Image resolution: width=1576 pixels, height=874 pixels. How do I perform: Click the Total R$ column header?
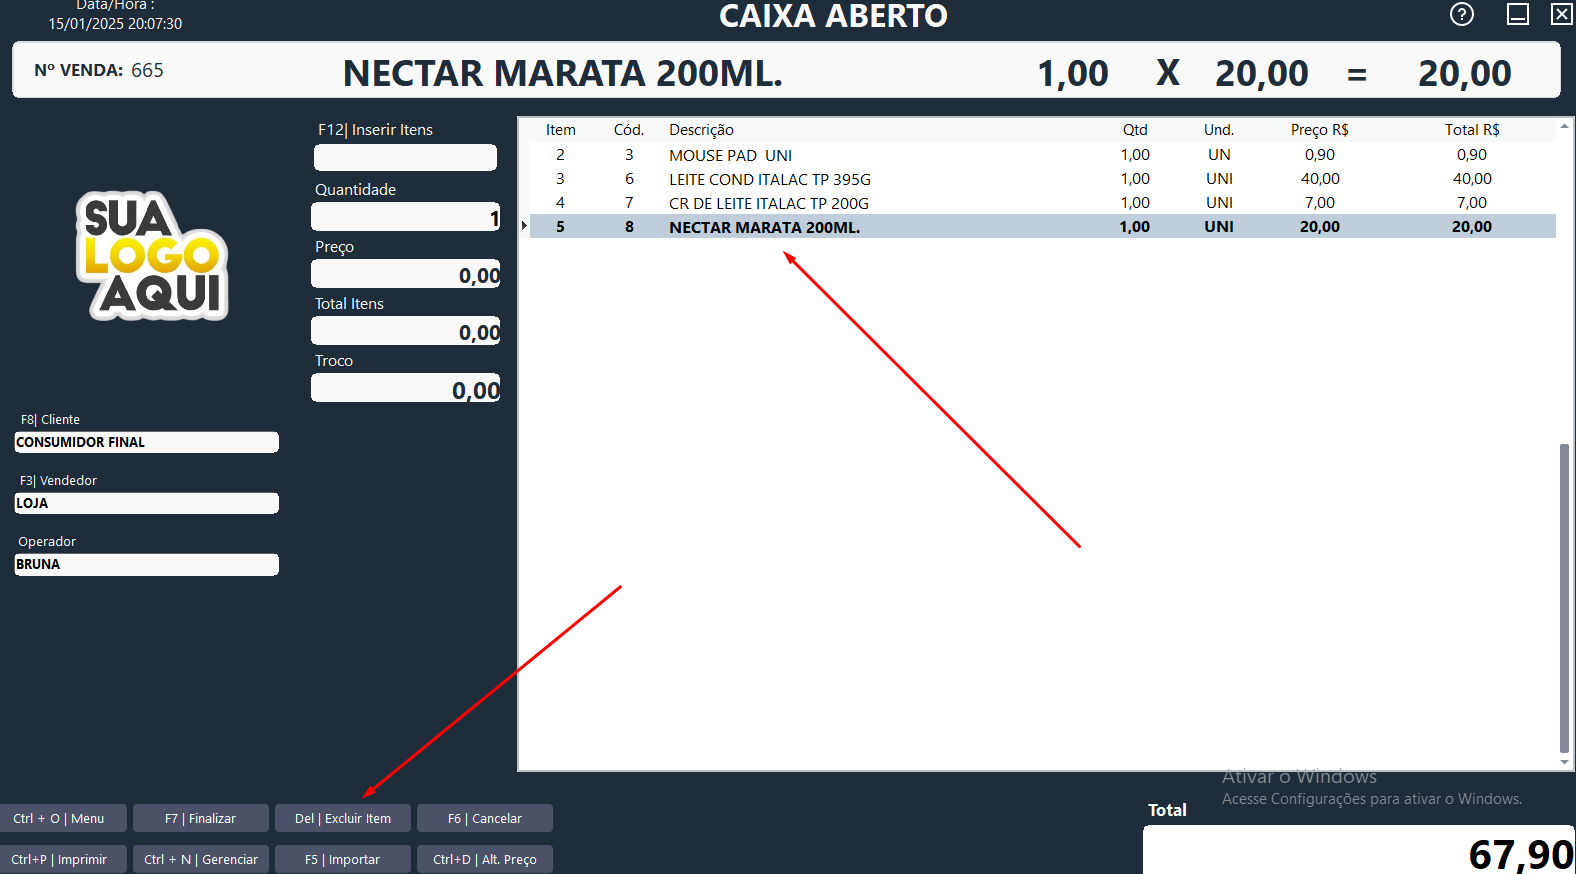1472,130
